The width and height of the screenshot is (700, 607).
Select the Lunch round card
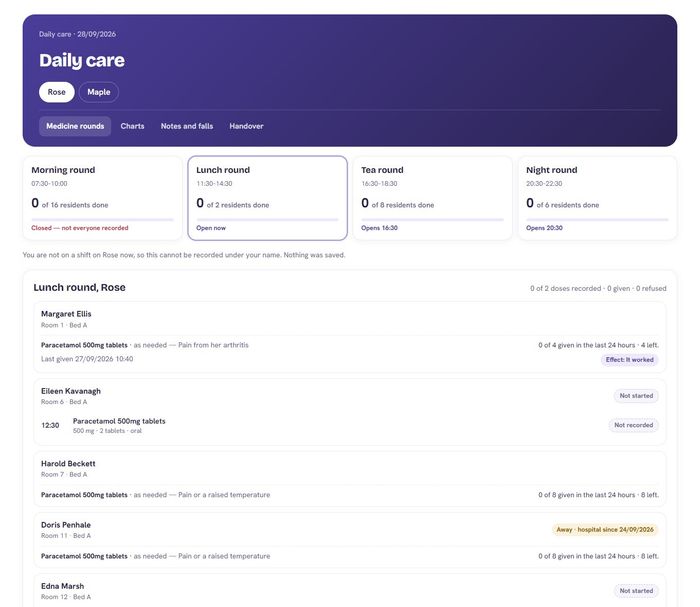pyautogui.click(x=267, y=198)
